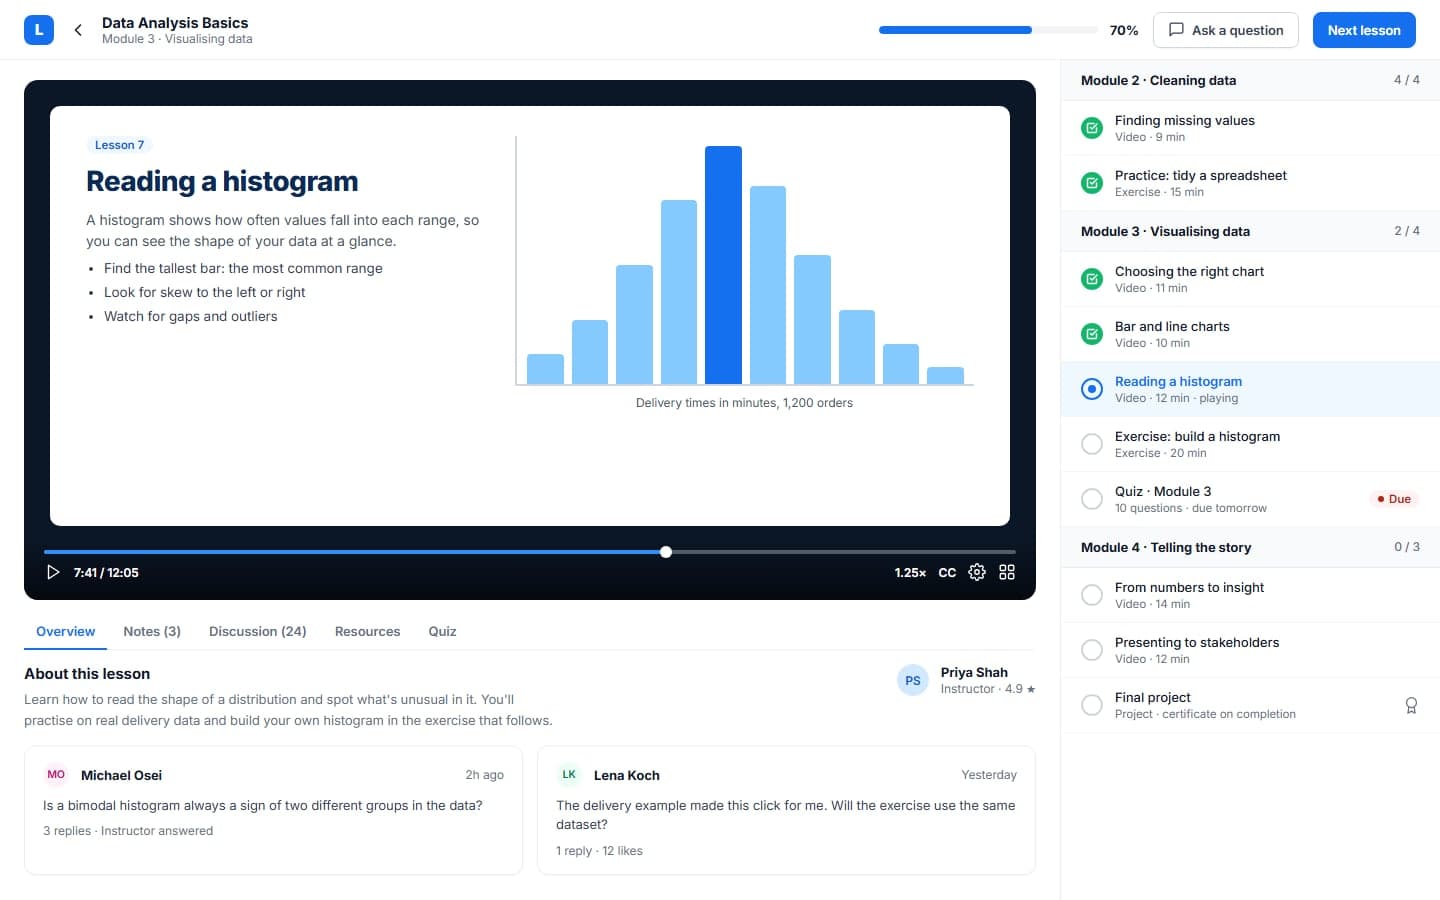Click the circle for From numbers to insight
The image size is (1440, 900).
(x=1092, y=595)
